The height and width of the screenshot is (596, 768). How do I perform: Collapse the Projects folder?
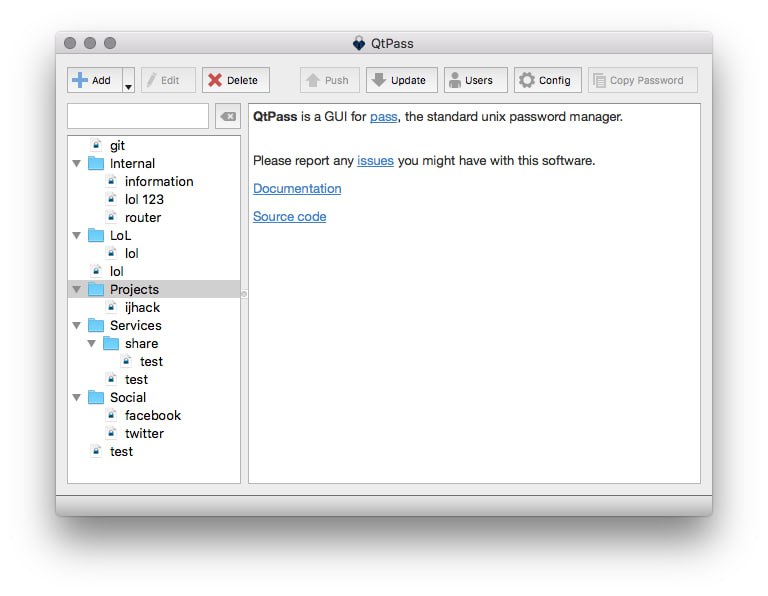77,289
